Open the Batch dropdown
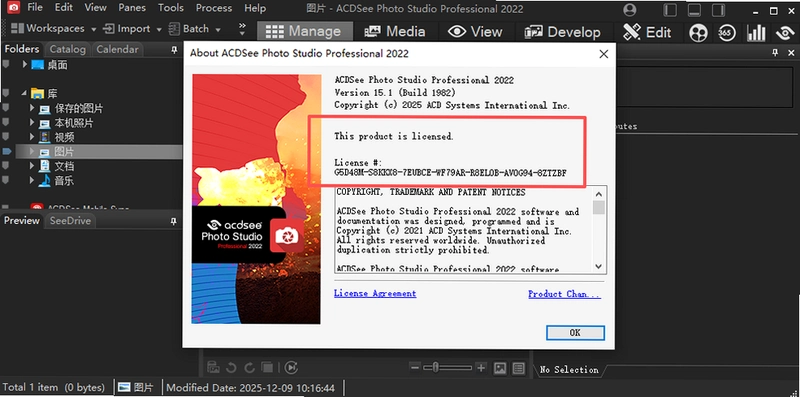This screenshot has height=397, width=800. coord(194,29)
